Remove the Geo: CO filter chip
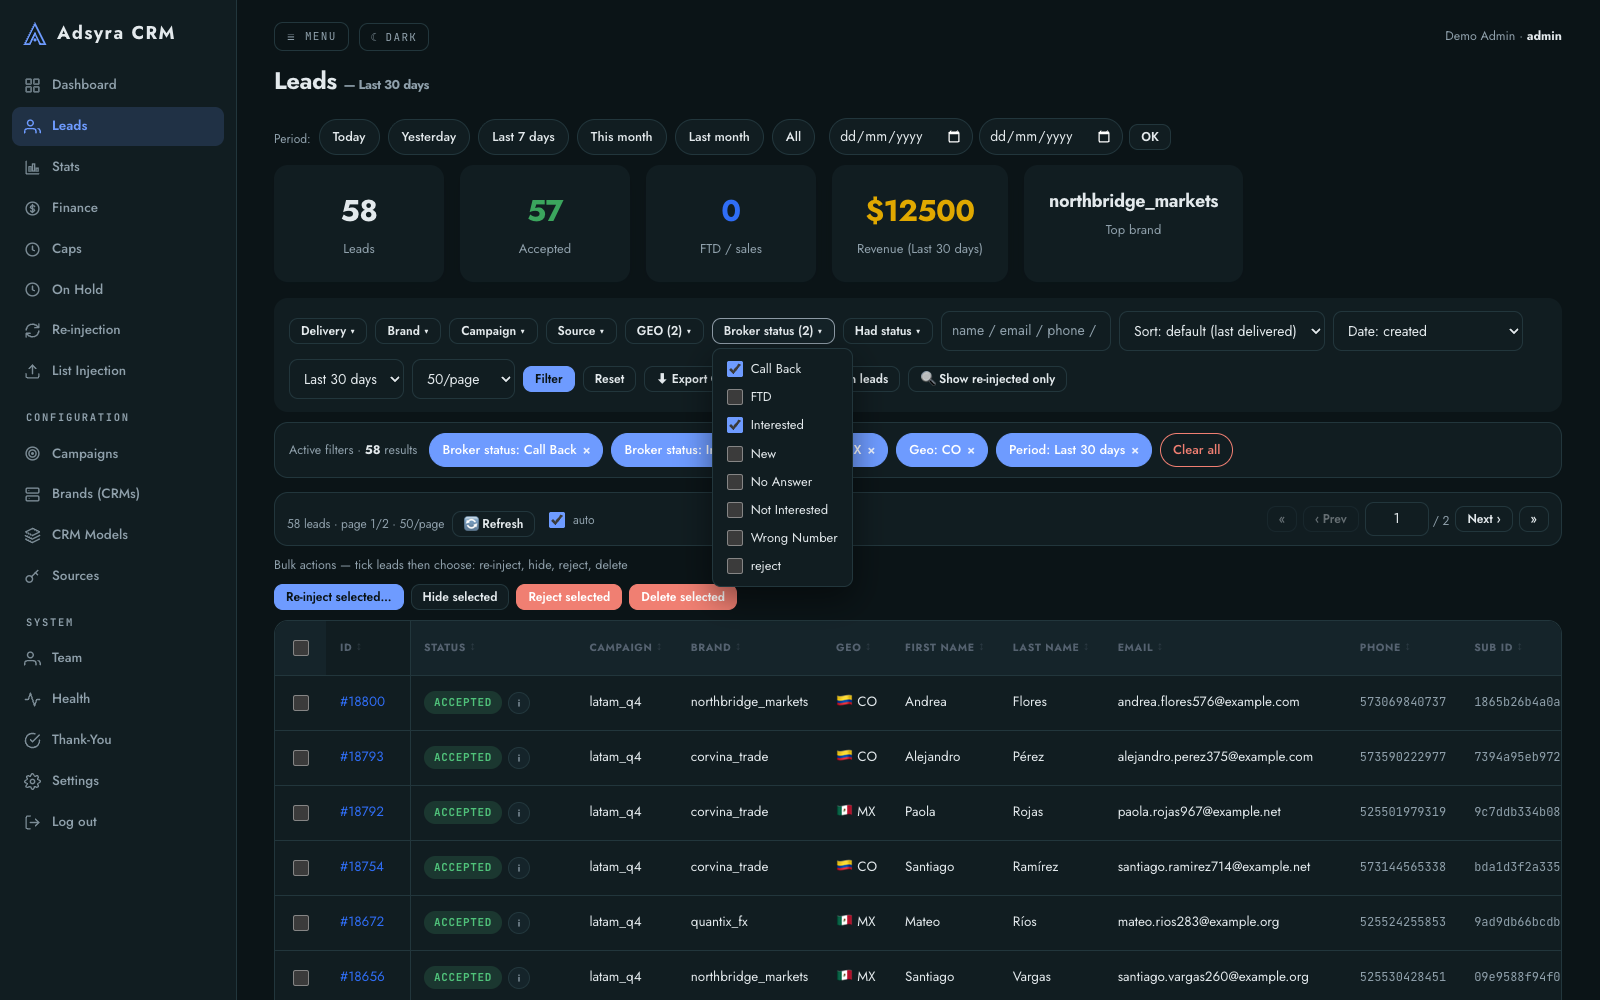This screenshot has height=1000, width=1600. click(x=971, y=451)
